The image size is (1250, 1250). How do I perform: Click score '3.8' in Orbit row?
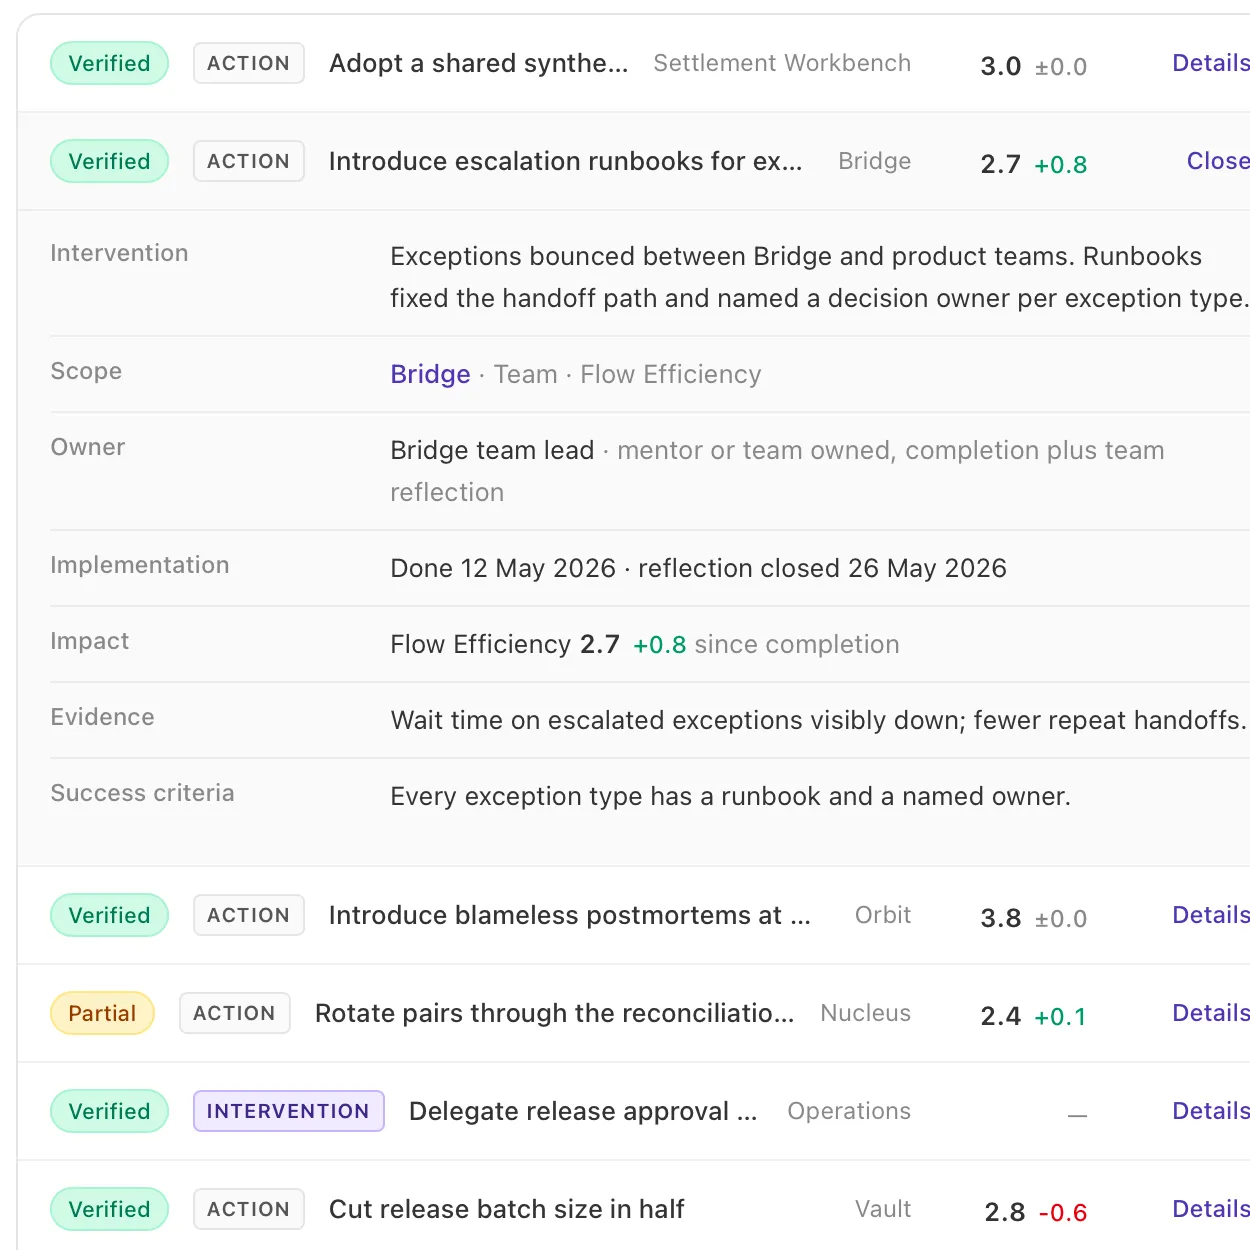tap(1001, 918)
